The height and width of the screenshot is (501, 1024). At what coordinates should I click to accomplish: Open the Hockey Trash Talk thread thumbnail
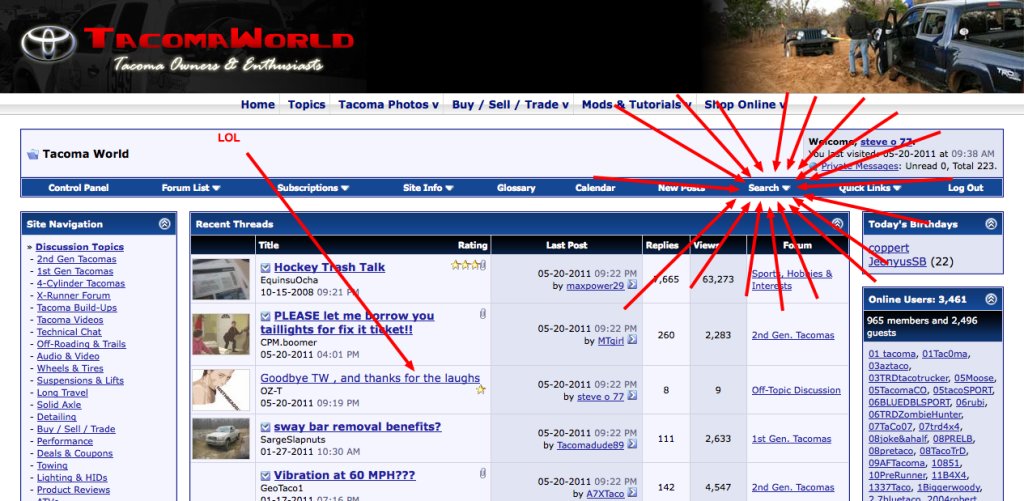[221, 279]
